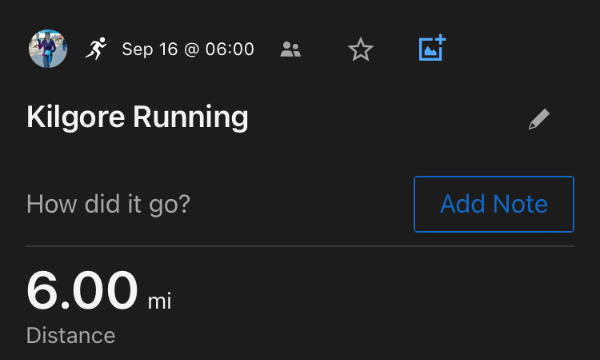Image resolution: width=600 pixels, height=360 pixels.
Task: Mark activity as favorite with star
Action: coord(360,49)
